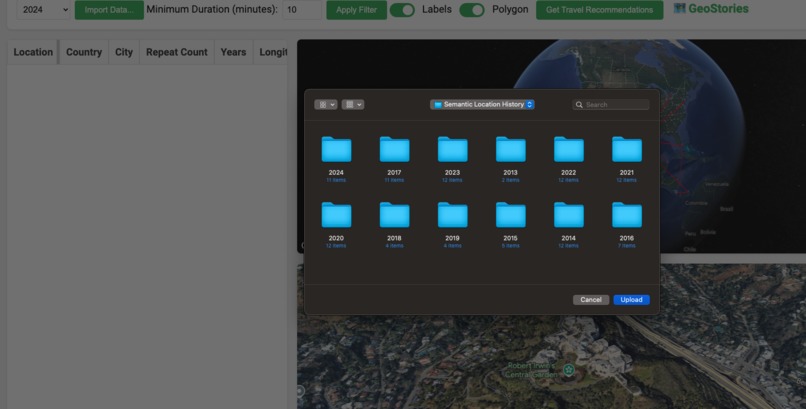Click the GeoStories title link
The width and height of the screenshot is (806, 409).
pyautogui.click(x=718, y=8)
